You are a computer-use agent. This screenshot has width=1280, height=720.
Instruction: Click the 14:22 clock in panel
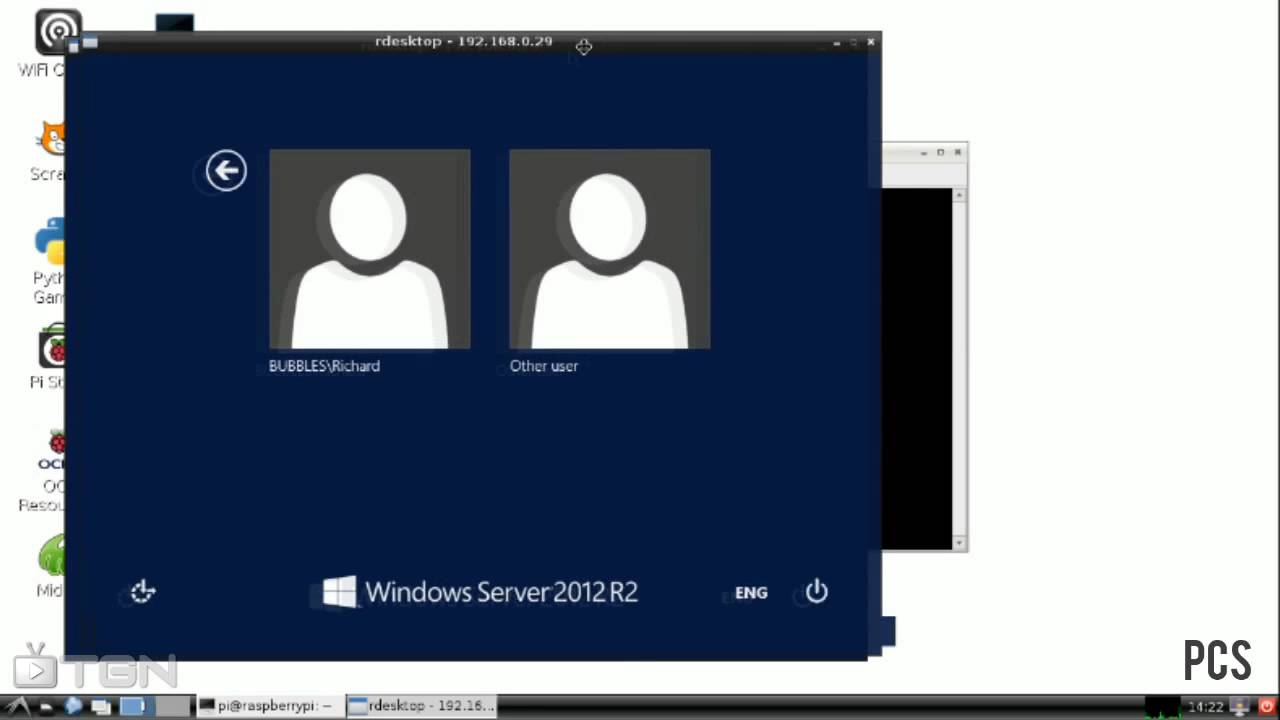1206,707
